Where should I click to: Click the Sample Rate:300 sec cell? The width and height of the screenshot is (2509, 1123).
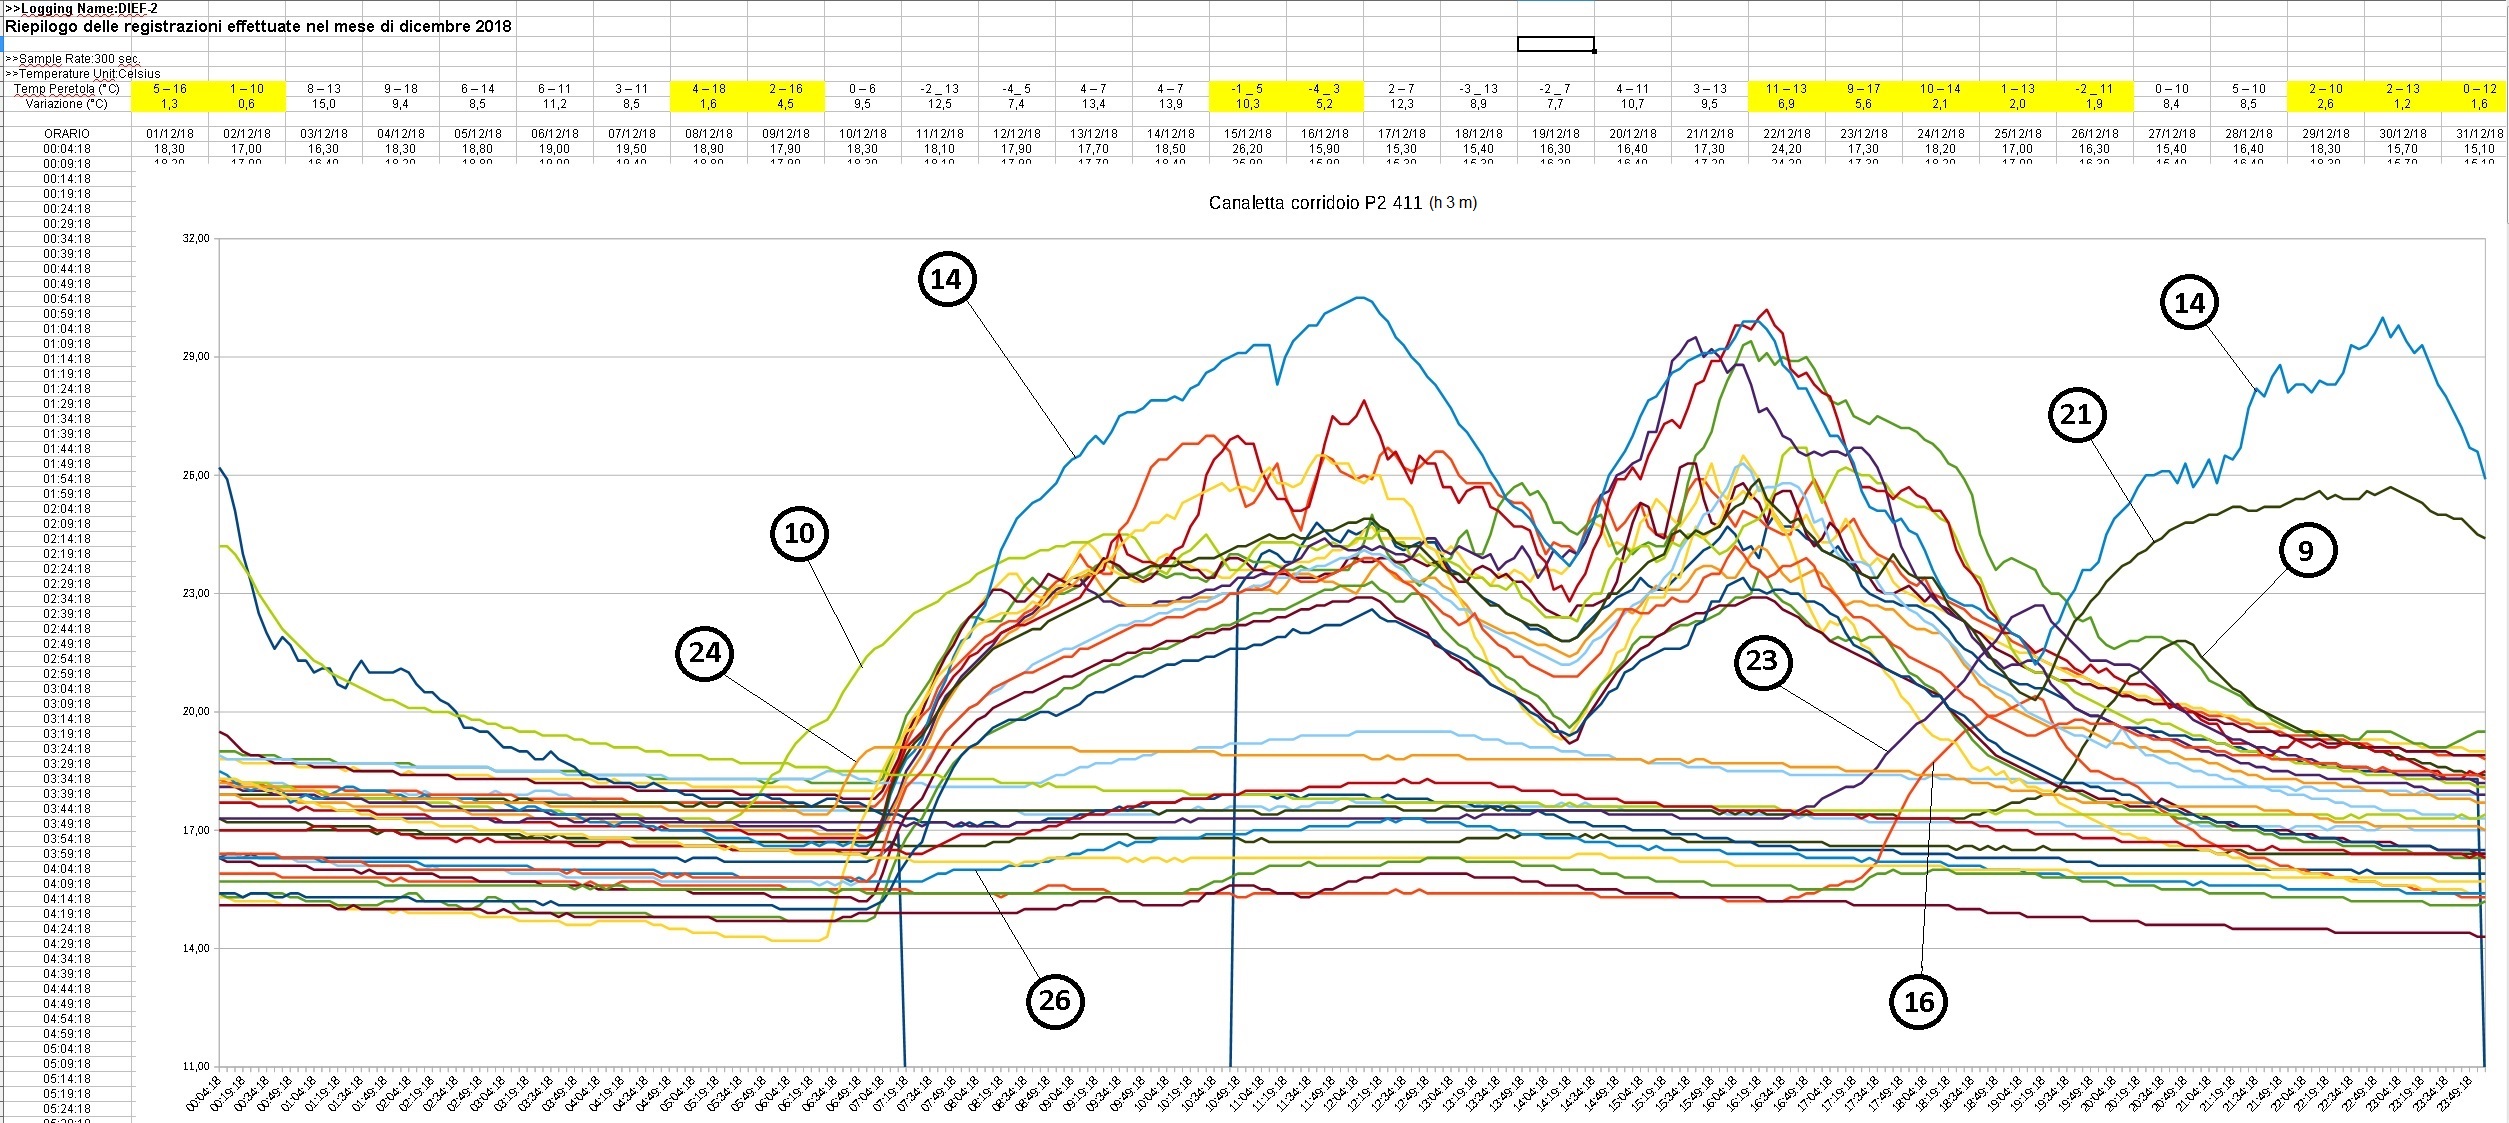click(x=72, y=59)
